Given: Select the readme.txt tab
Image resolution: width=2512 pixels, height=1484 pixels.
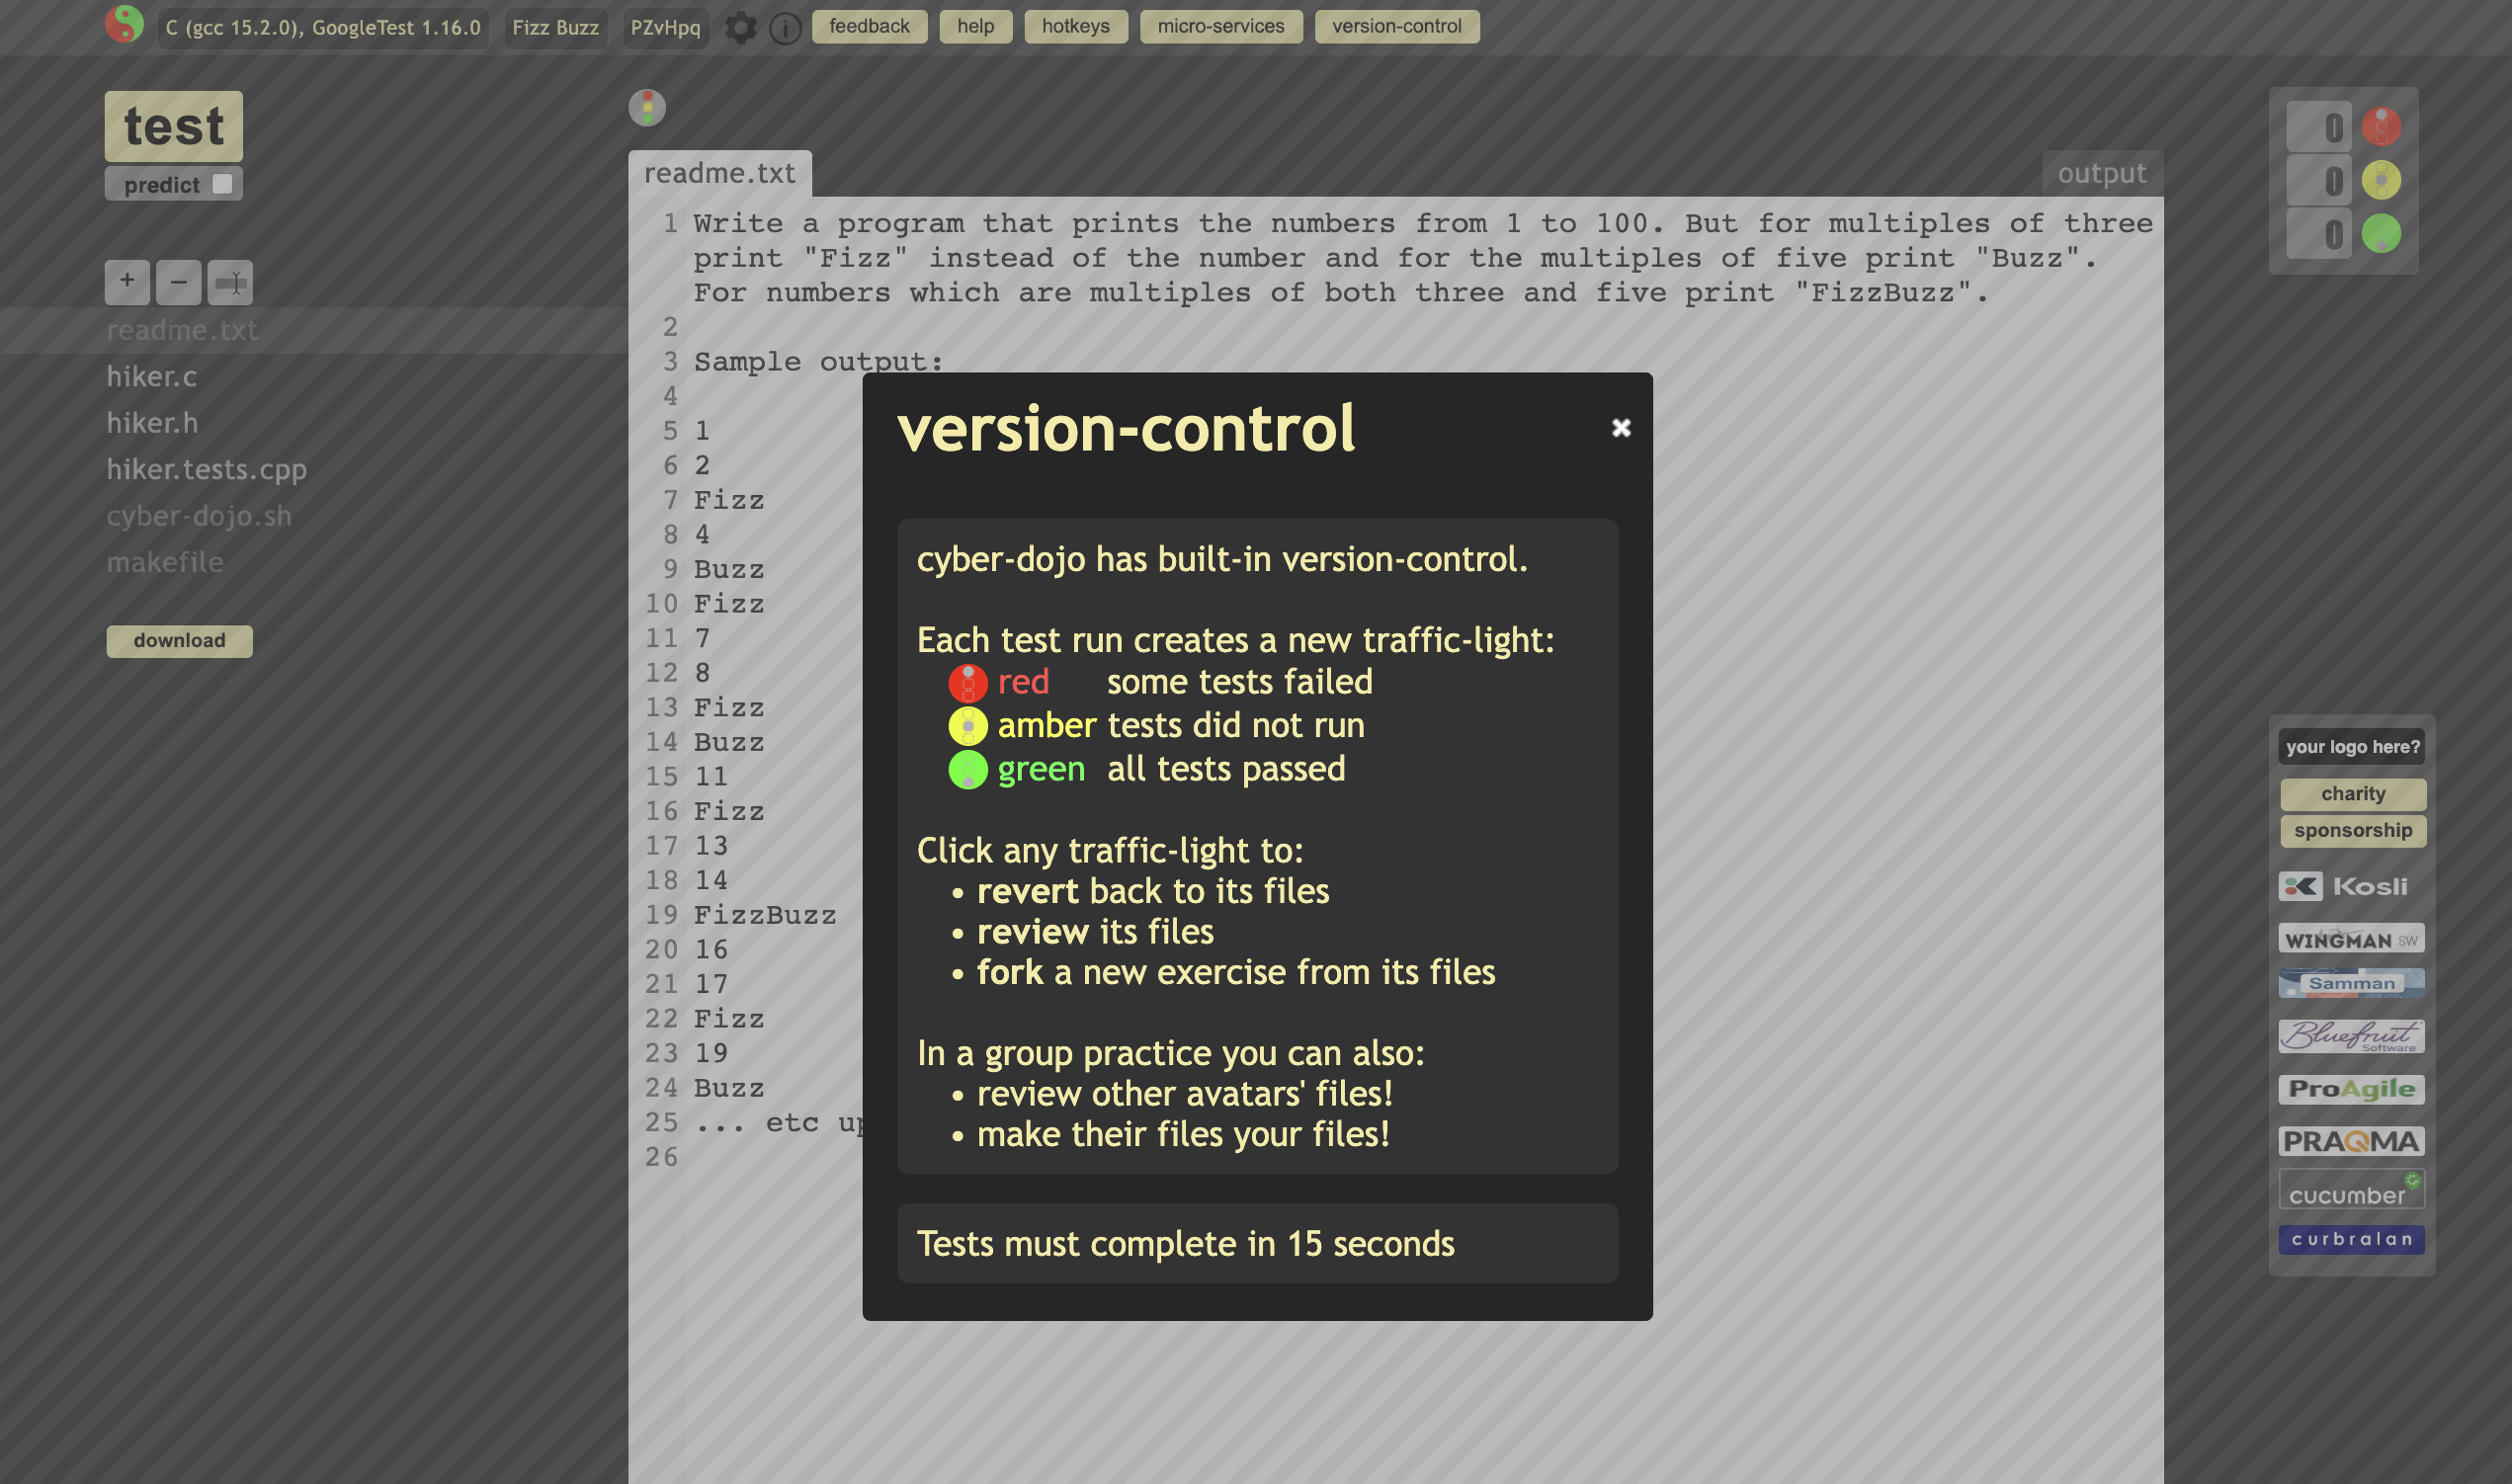Looking at the screenshot, I should tap(719, 173).
